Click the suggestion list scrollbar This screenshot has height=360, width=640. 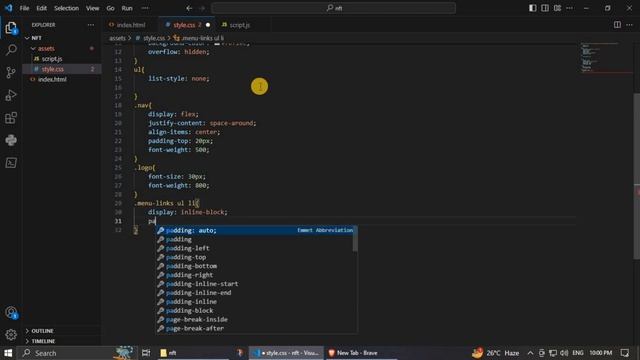coord(355,239)
